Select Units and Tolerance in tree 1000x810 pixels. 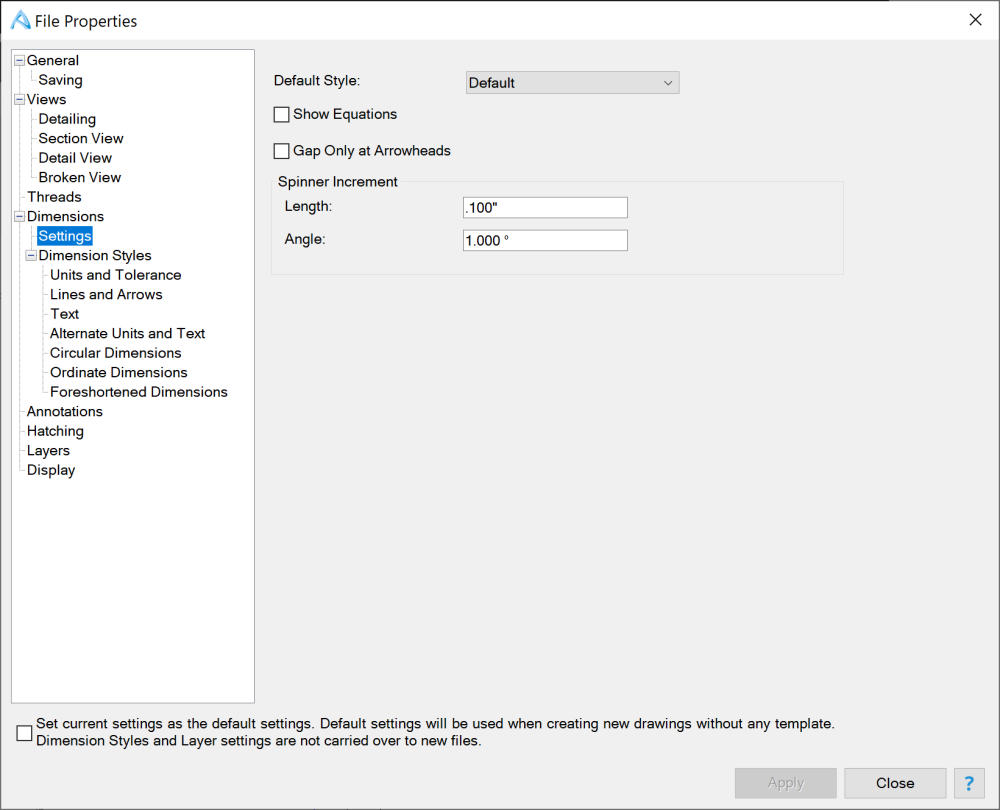tap(116, 275)
